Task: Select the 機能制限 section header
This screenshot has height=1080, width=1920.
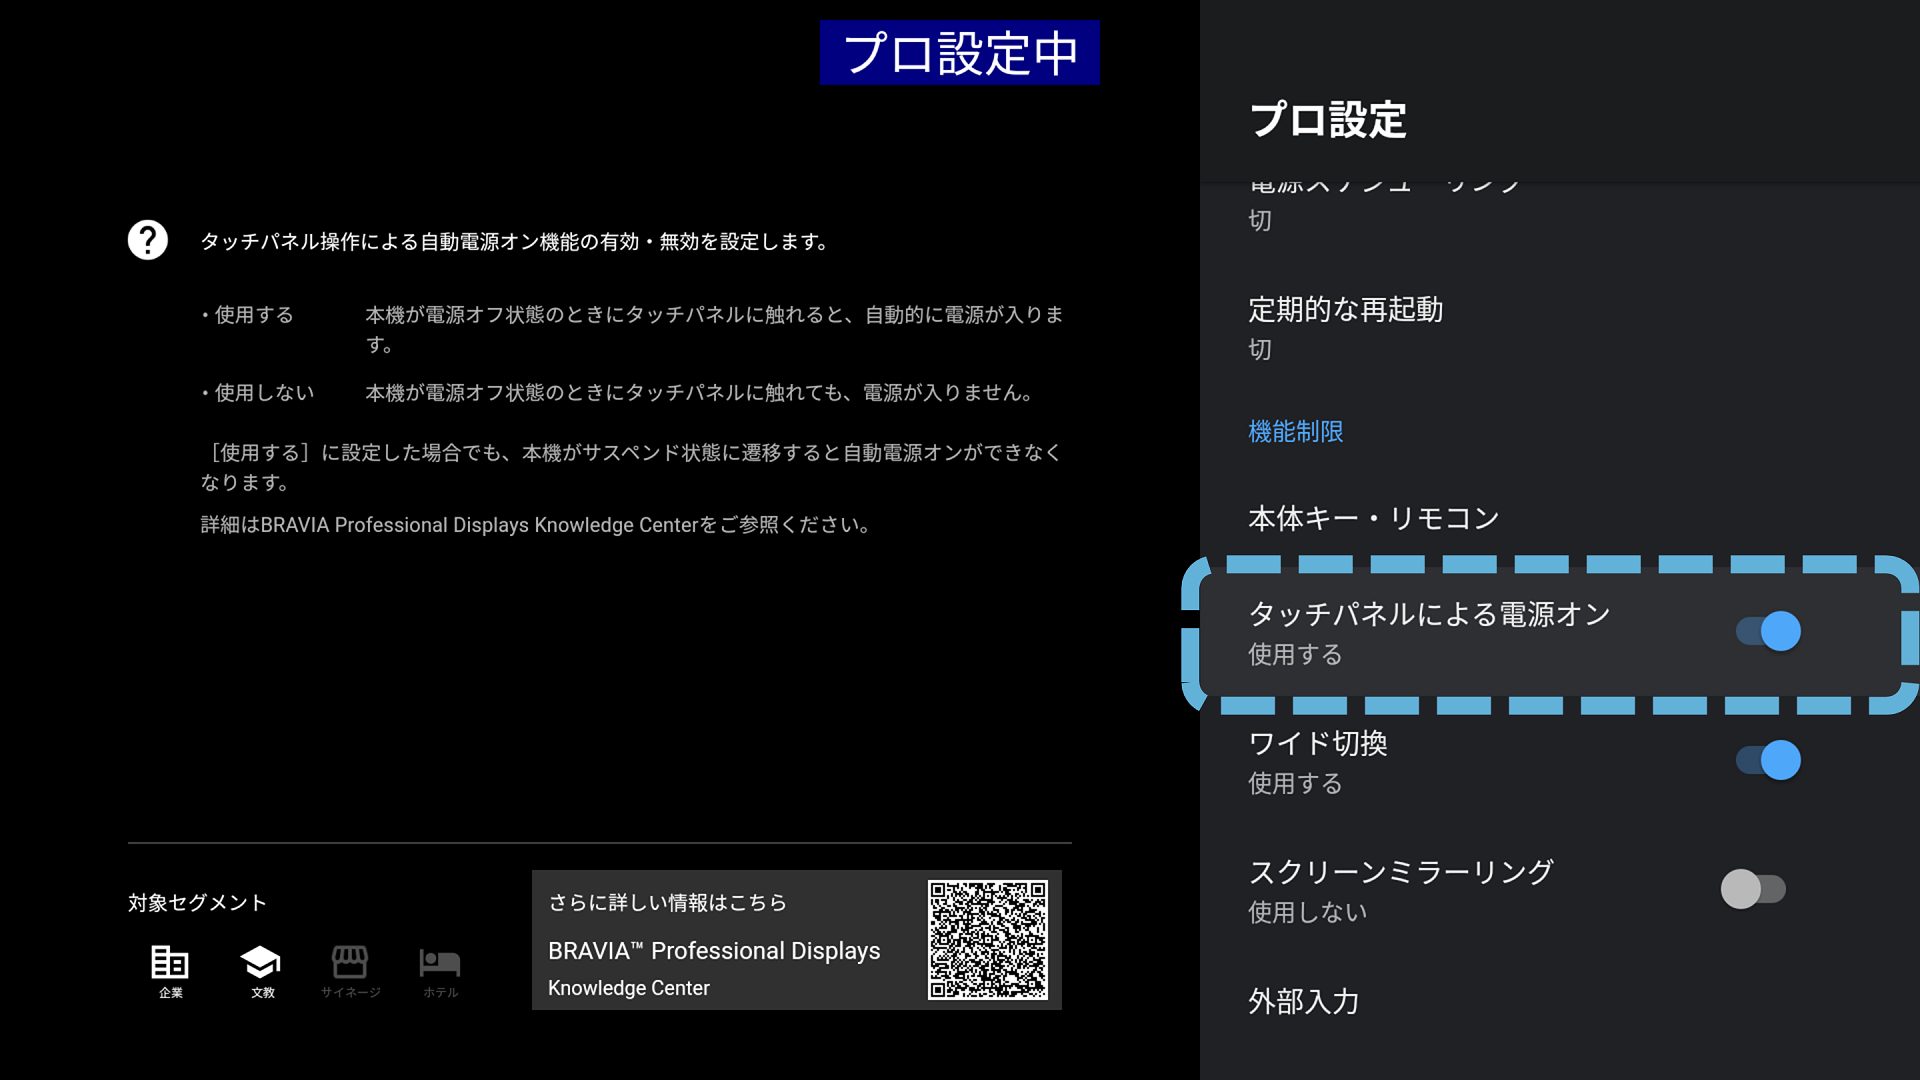Action: click(x=1296, y=432)
